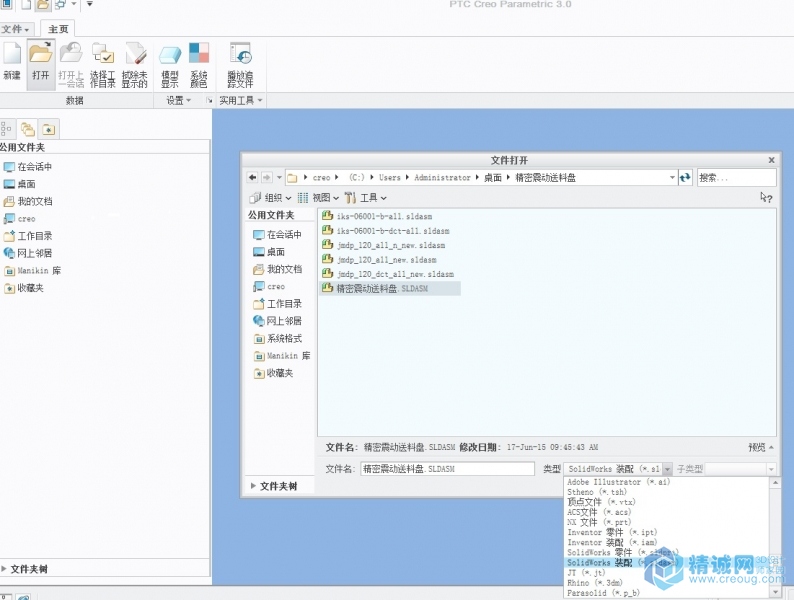This screenshot has width=794, height=600.
Task: Click 桌面 in the path breadcrumb
Action: (x=493, y=178)
